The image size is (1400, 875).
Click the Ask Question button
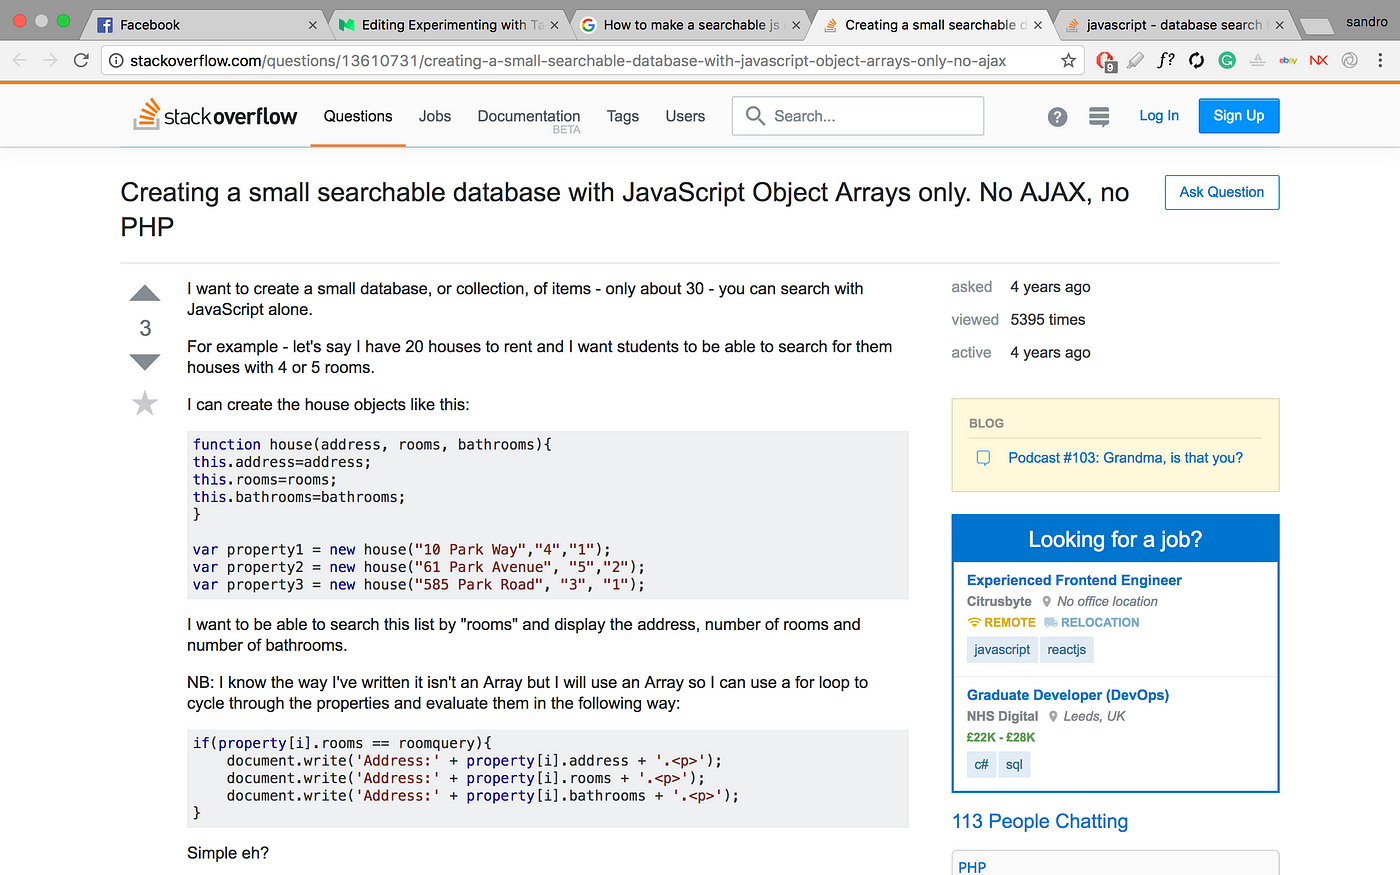tap(1222, 192)
